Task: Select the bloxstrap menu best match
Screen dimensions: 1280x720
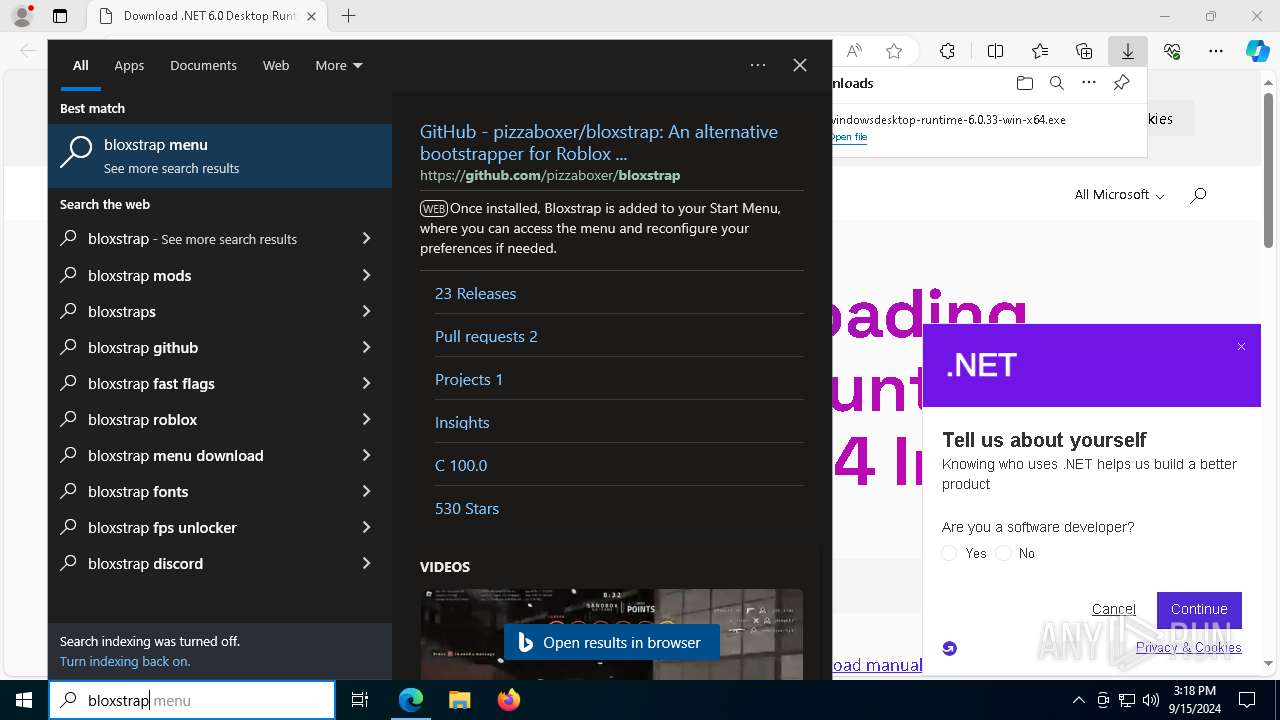Action: 220,156
